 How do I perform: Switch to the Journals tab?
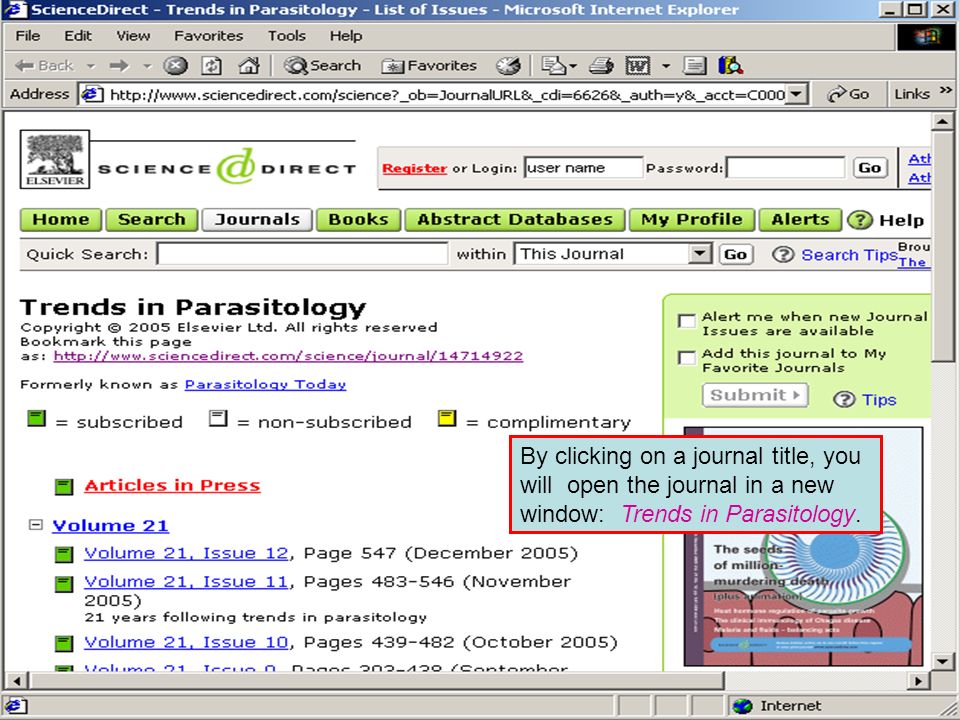pos(257,220)
